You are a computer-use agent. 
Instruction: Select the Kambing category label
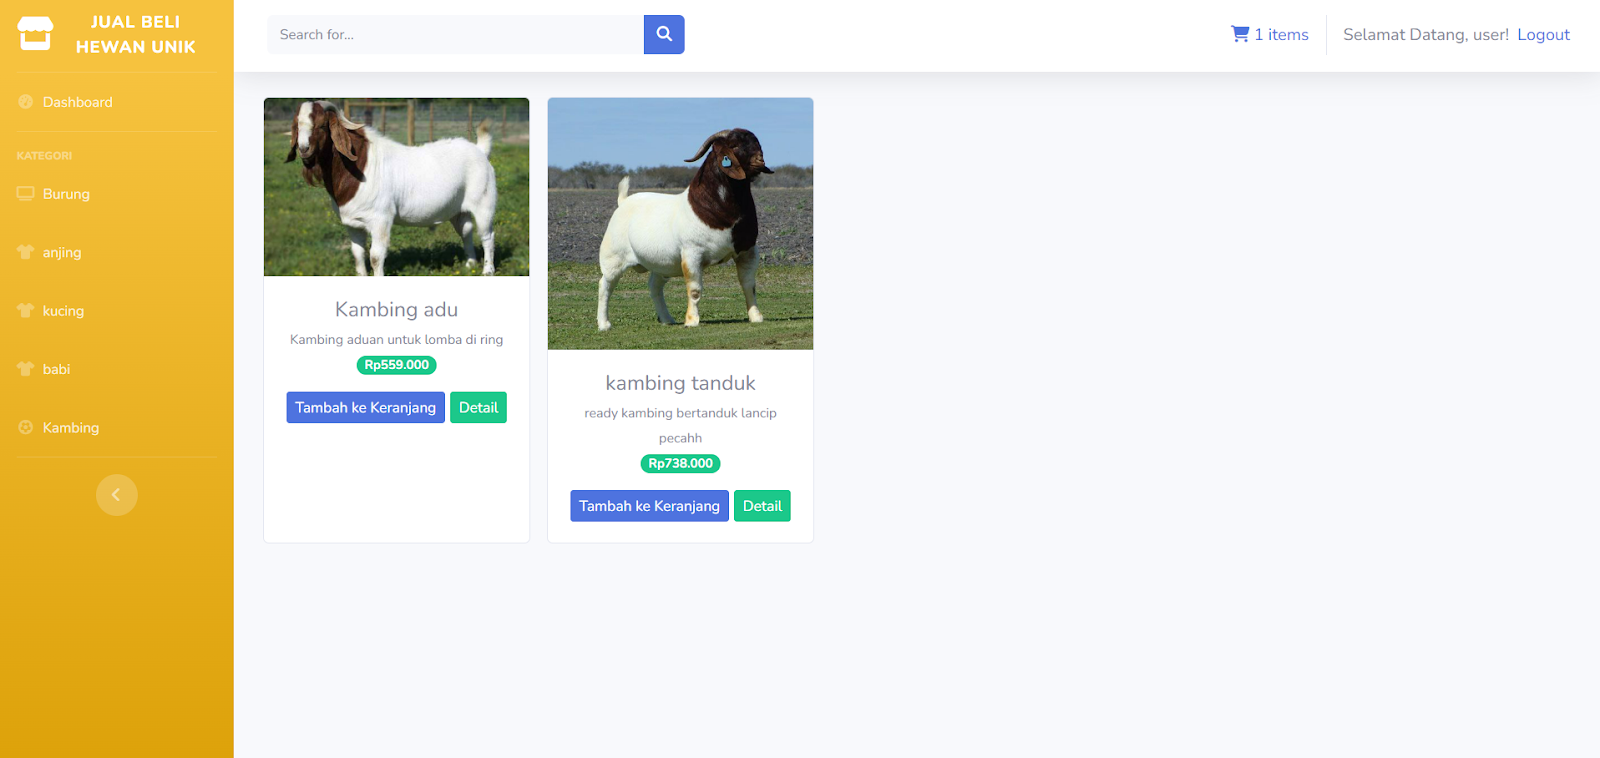click(x=71, y=427)
